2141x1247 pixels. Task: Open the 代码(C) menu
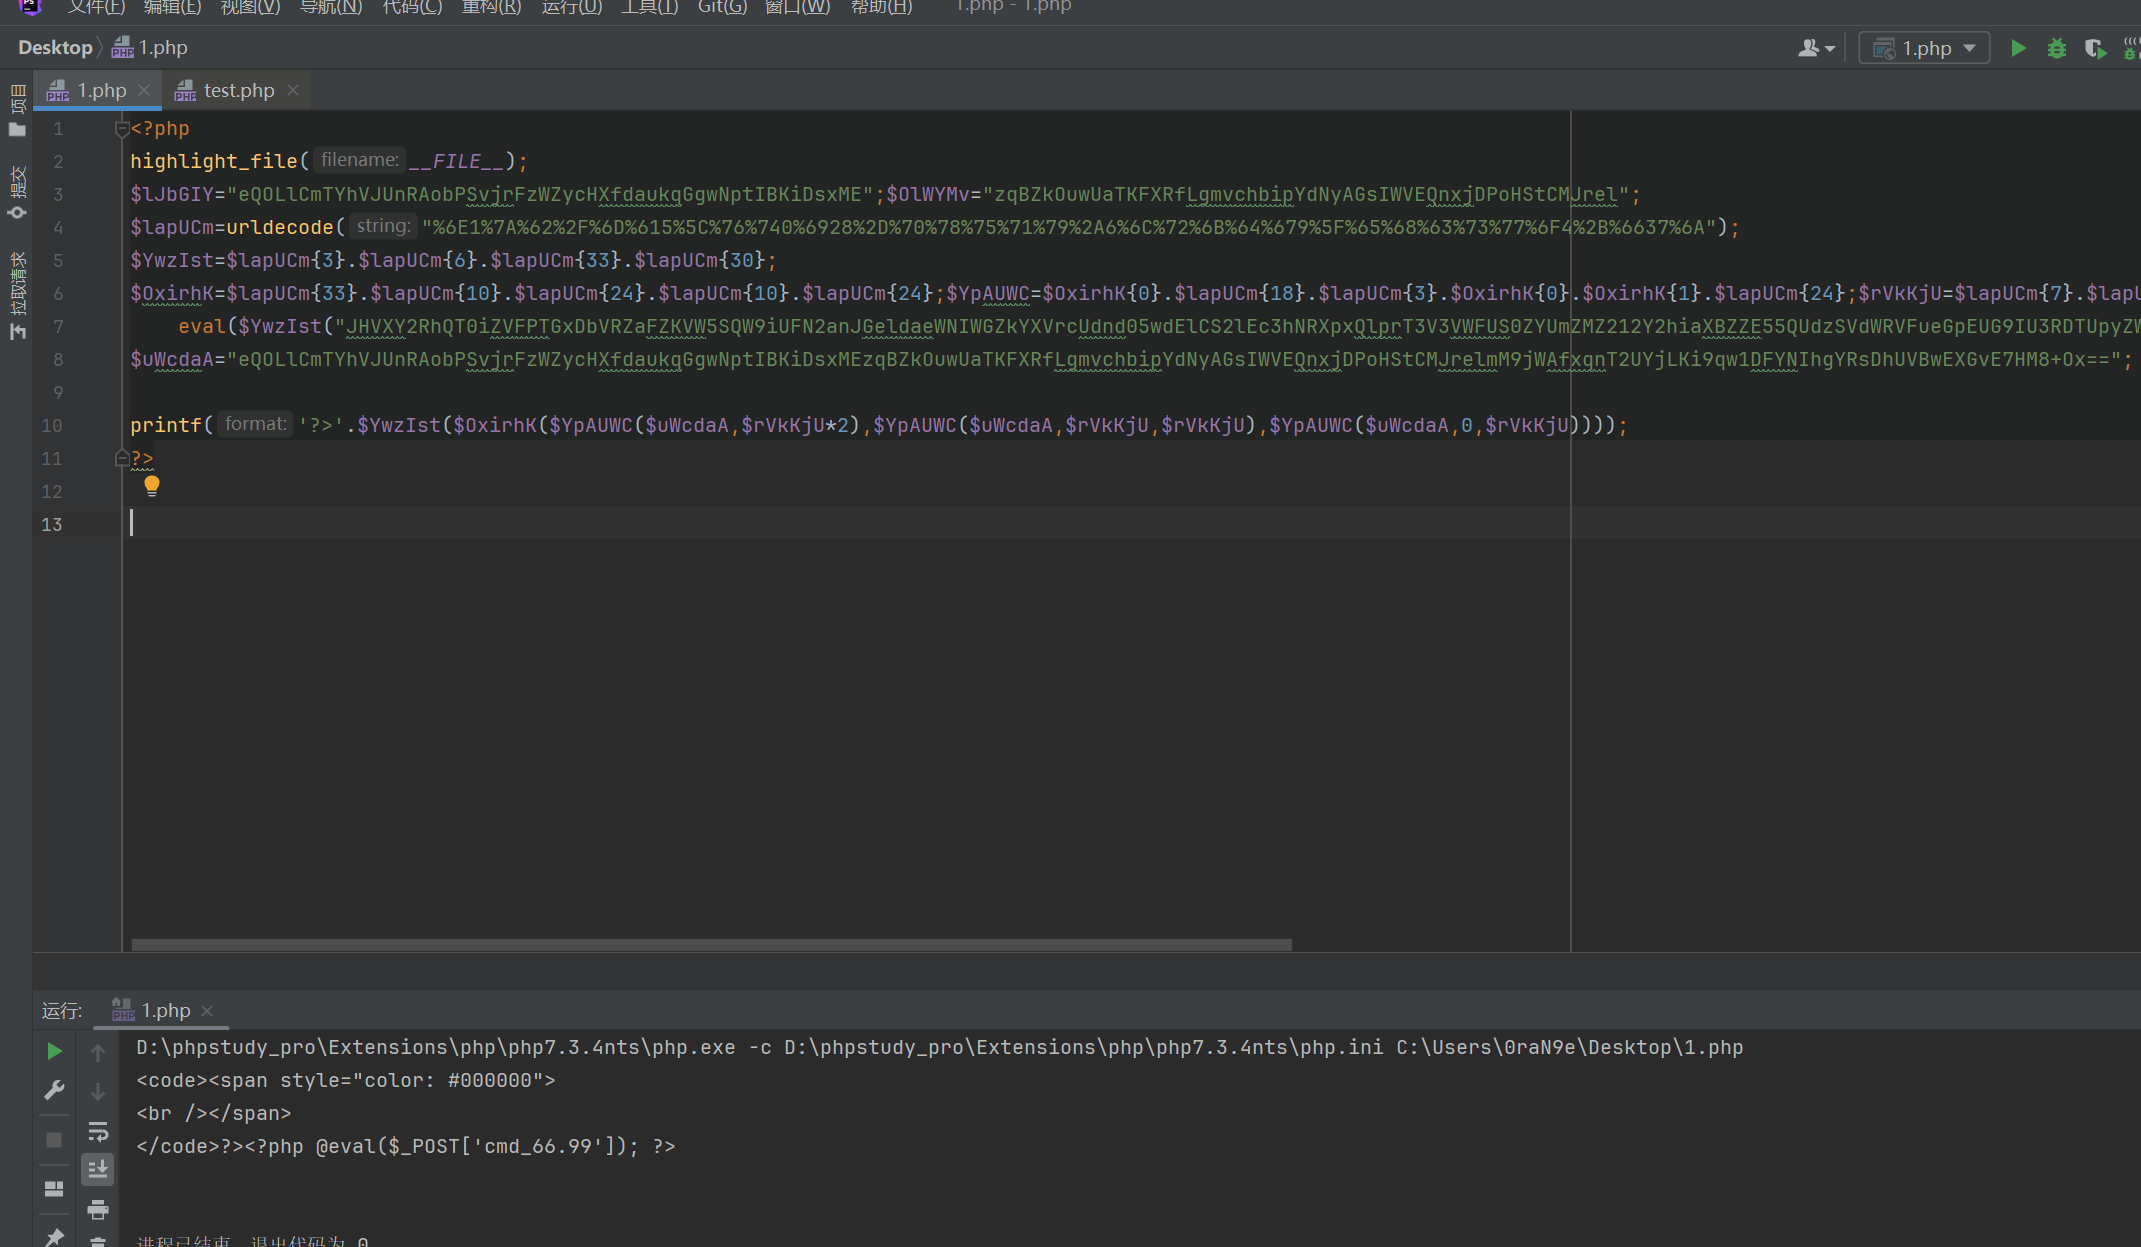pos(412,7)
